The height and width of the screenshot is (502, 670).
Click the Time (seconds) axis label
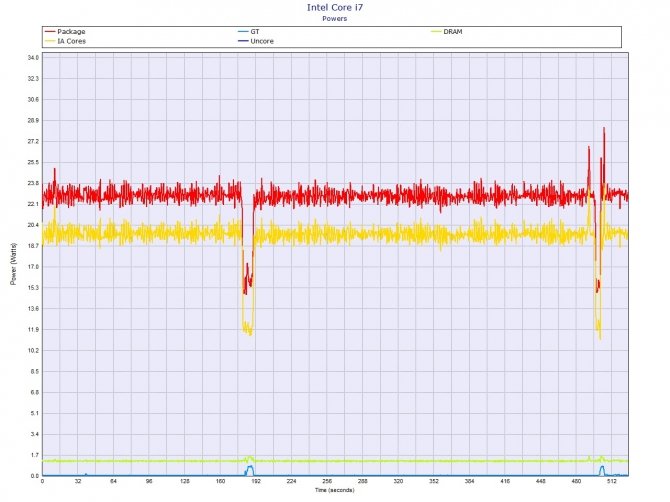[335, 490]
